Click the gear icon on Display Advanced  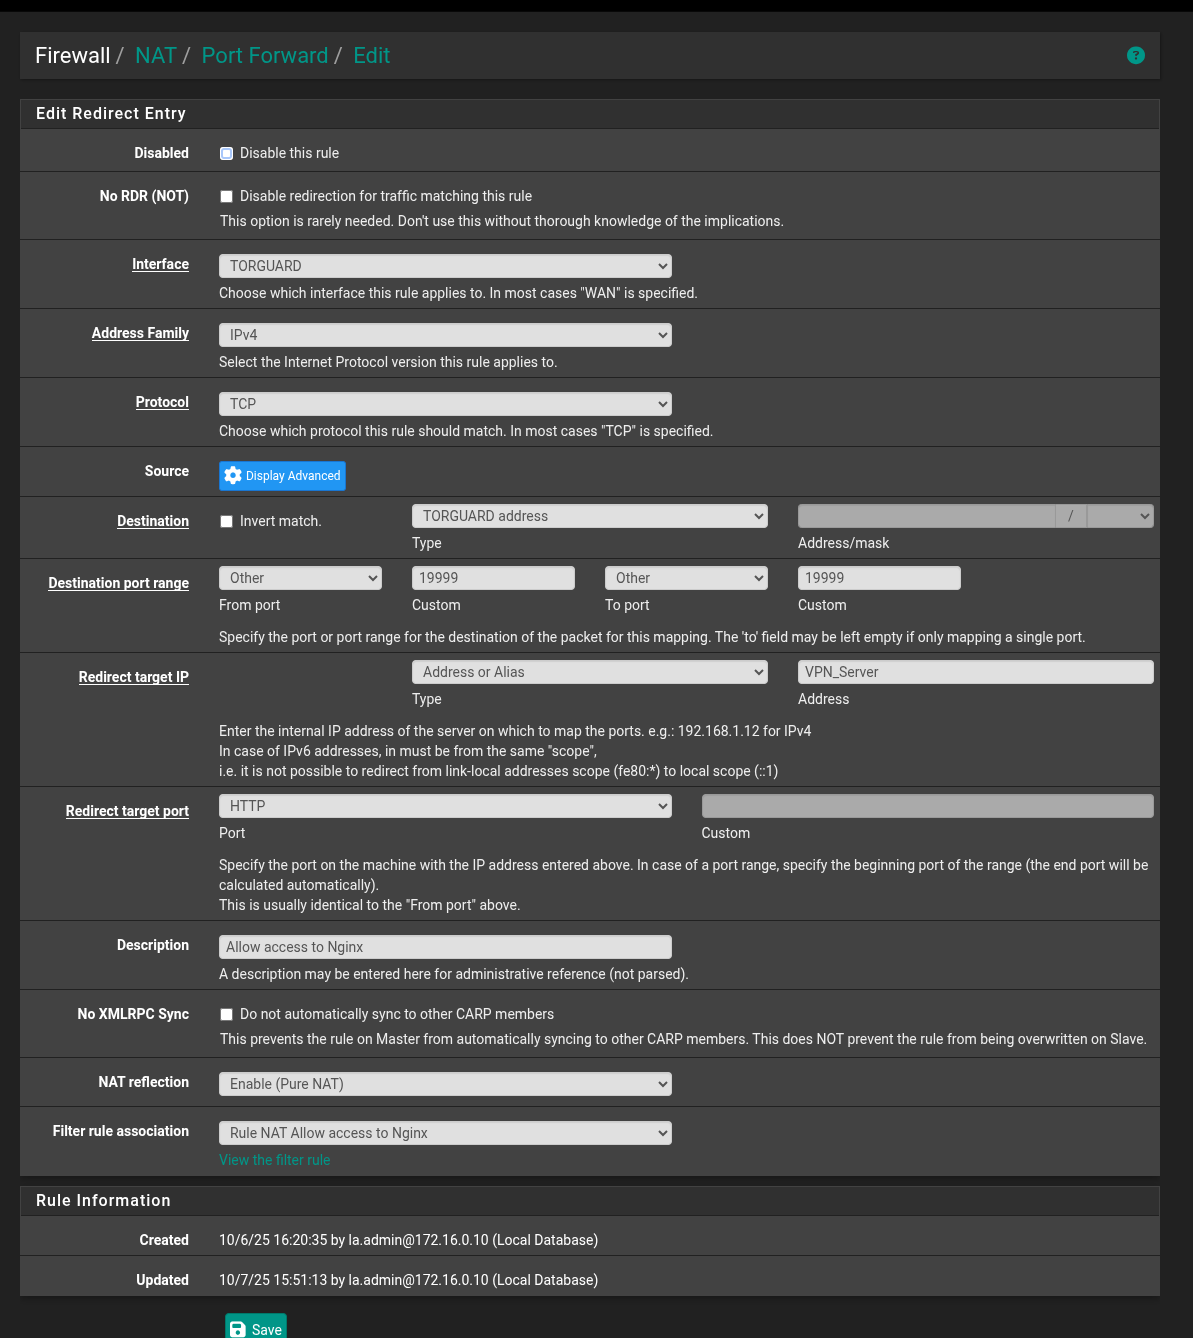(233, 476)
